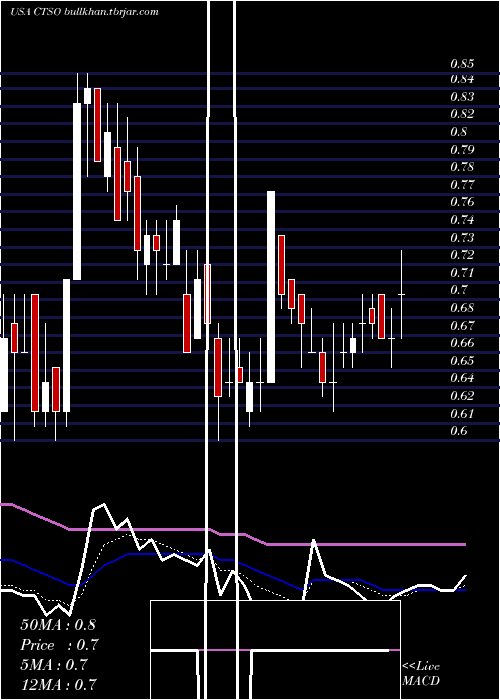This screenshot has height=700, width=500.
Task: Click the last candlestick with wick to 0.72
Action: (401, 295)
